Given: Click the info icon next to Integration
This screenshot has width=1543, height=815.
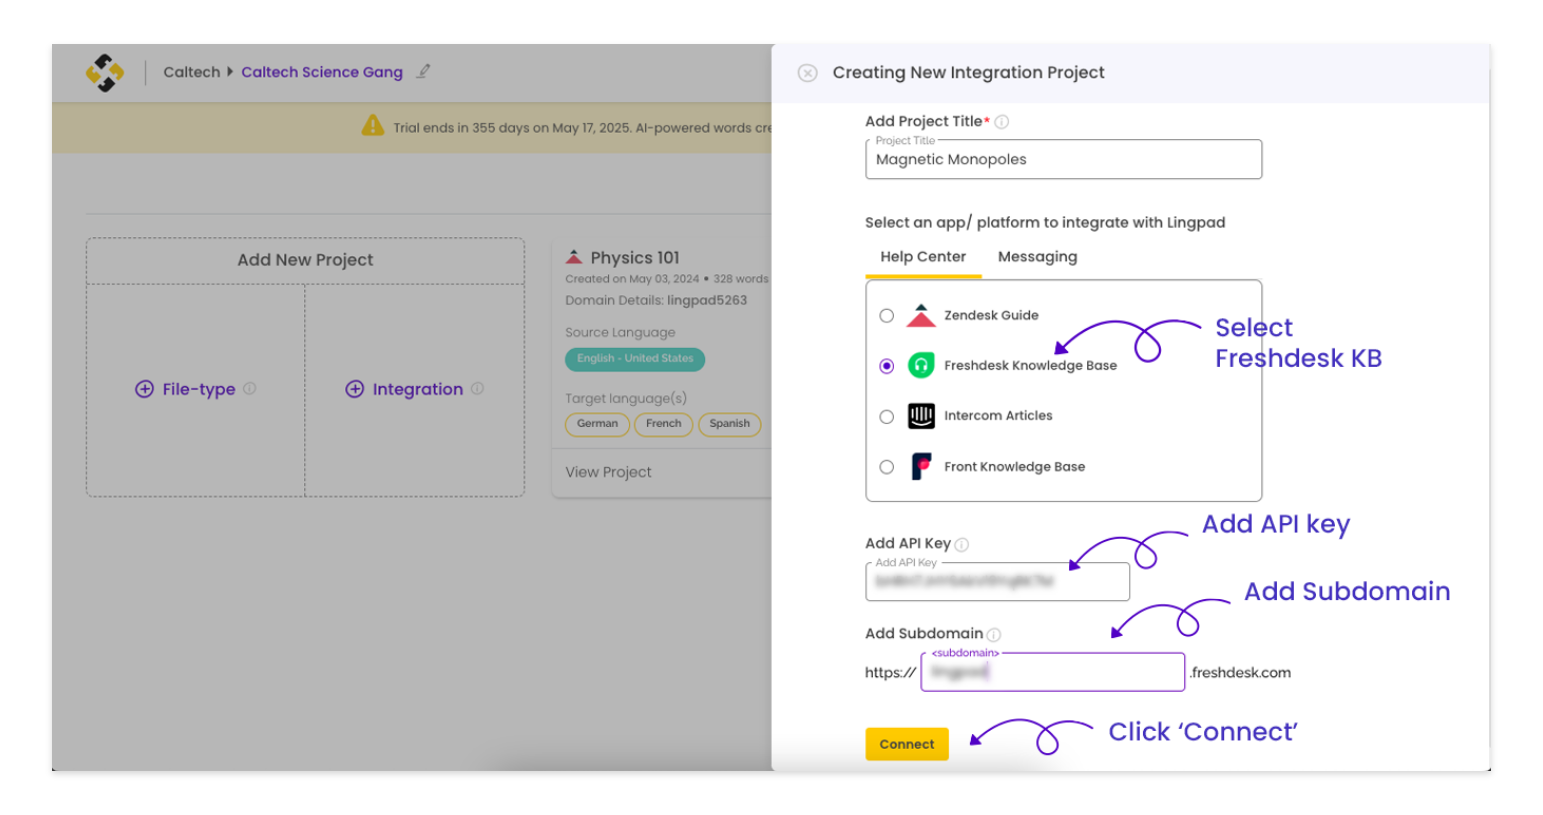Looking at the screenshot, I should pyautogui.click(x=478, y=389).
